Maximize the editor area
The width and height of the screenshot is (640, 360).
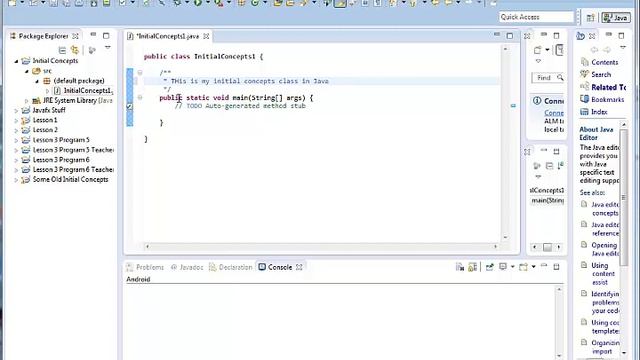[510, 36]
